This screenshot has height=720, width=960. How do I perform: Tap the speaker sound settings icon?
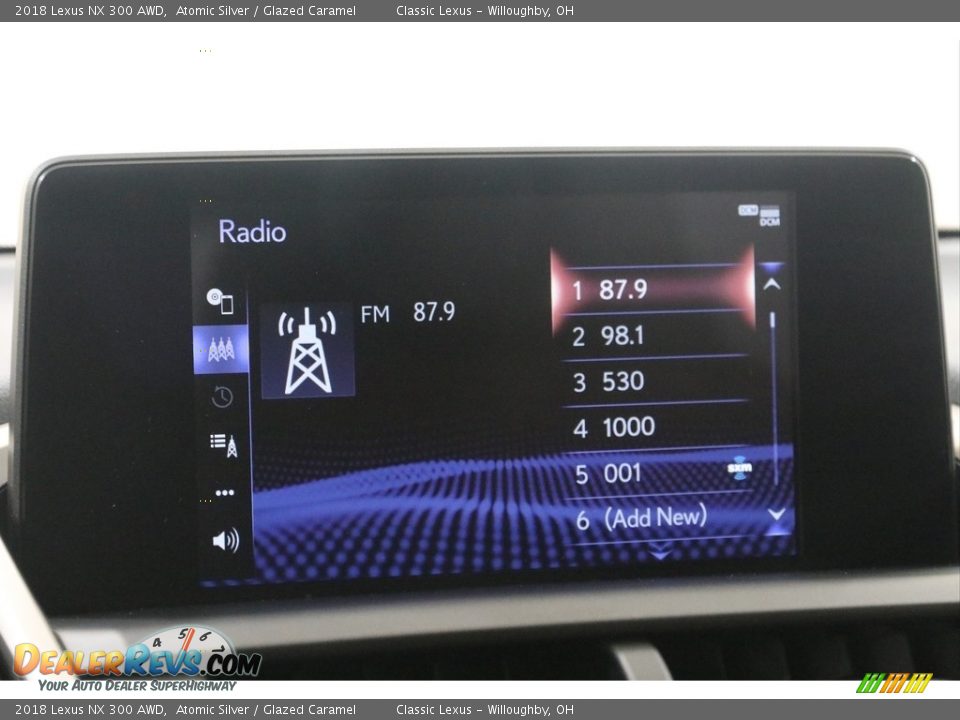225,540
